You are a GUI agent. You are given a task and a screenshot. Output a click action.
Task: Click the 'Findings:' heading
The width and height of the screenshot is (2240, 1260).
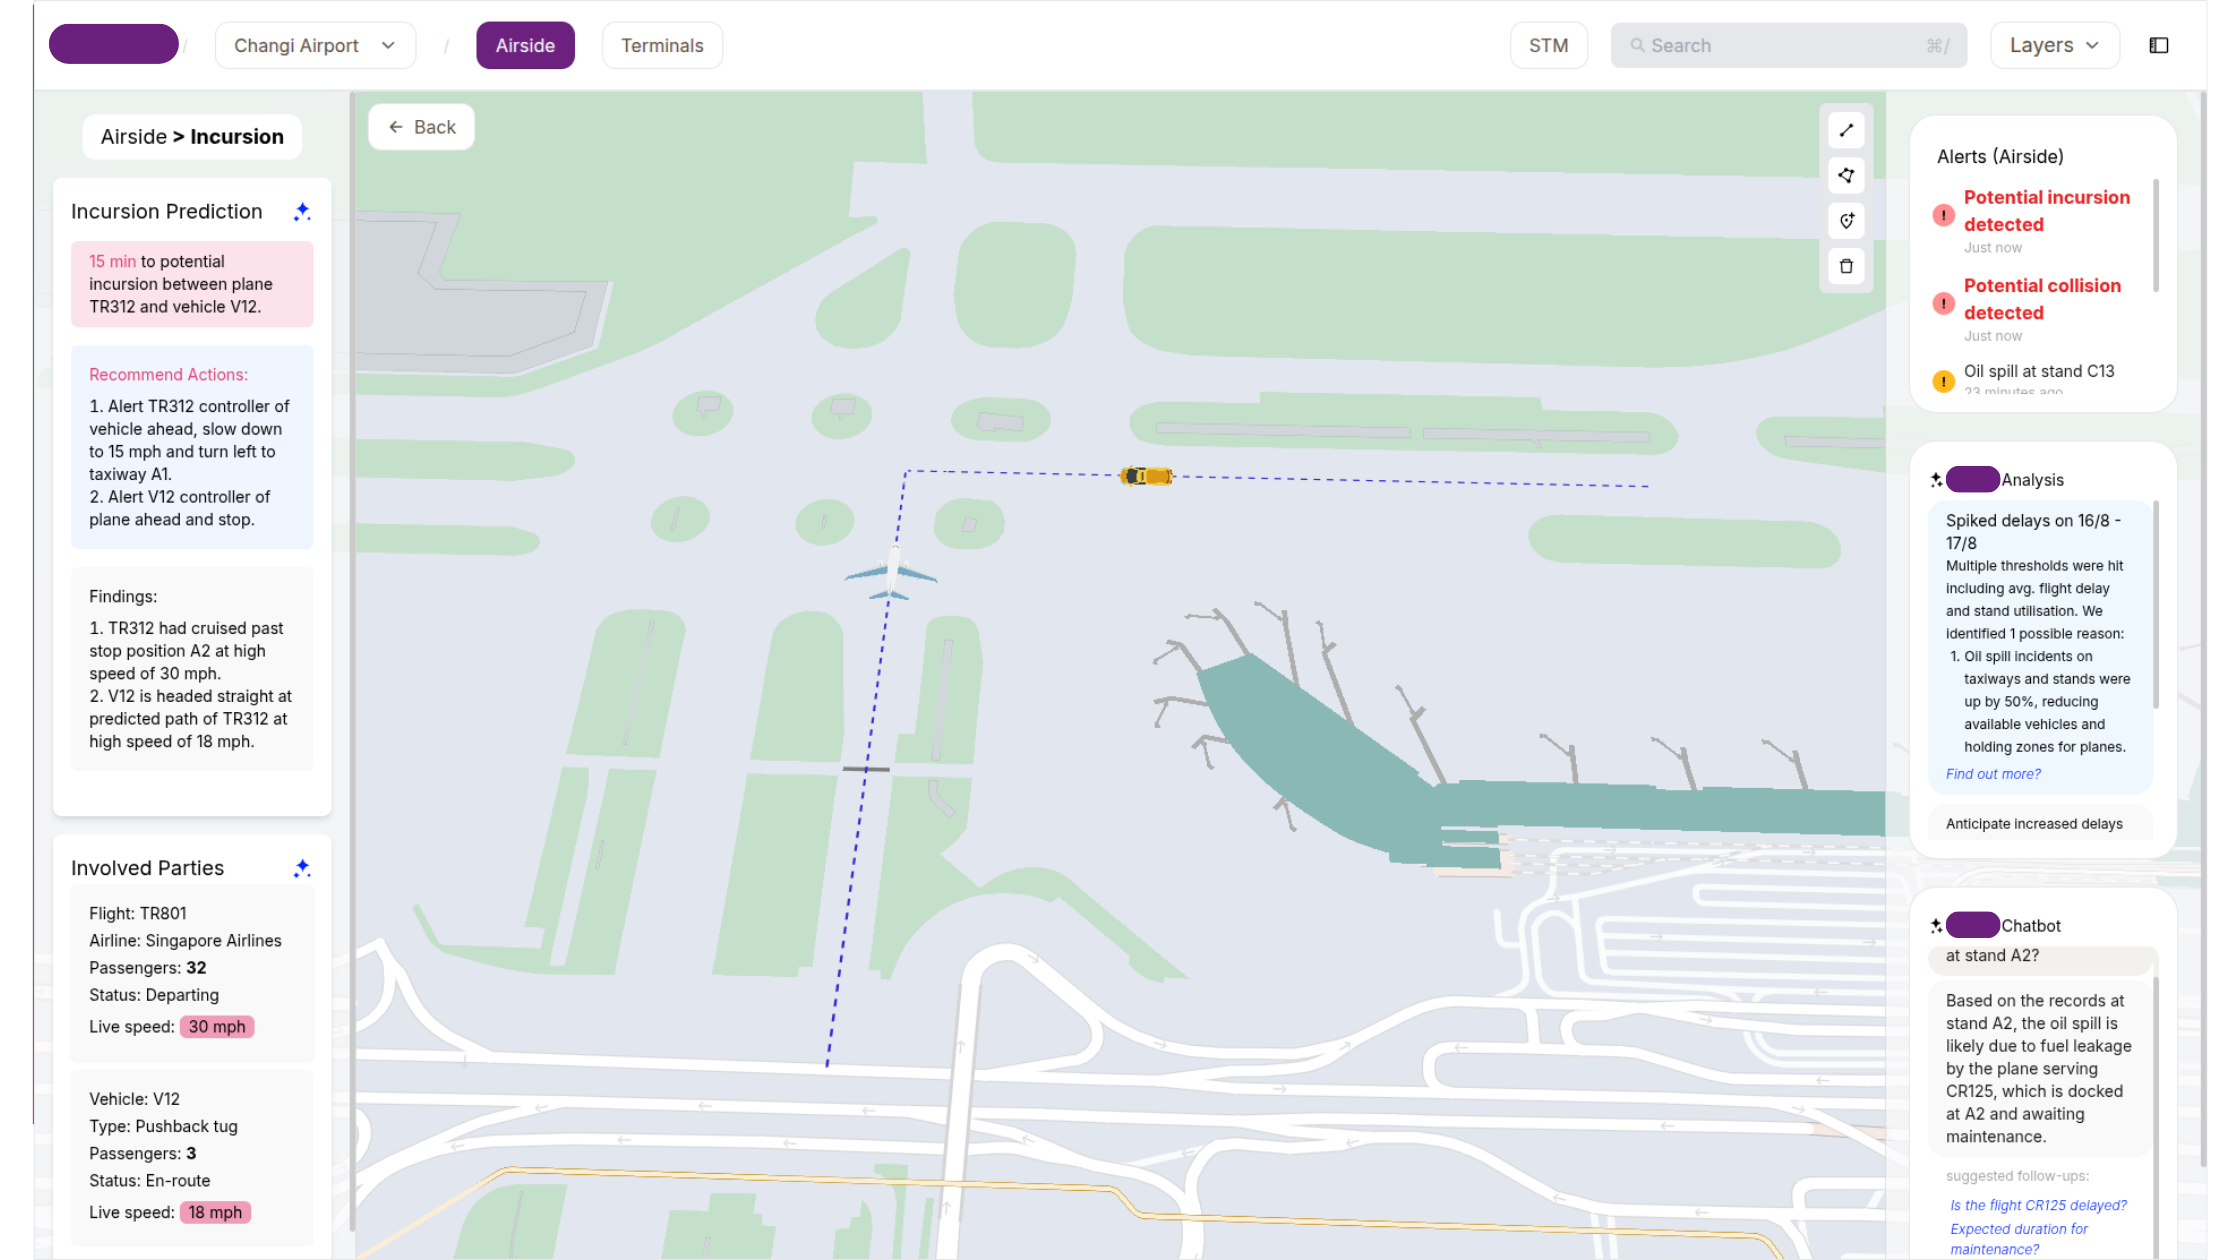[x=123, y=596]
